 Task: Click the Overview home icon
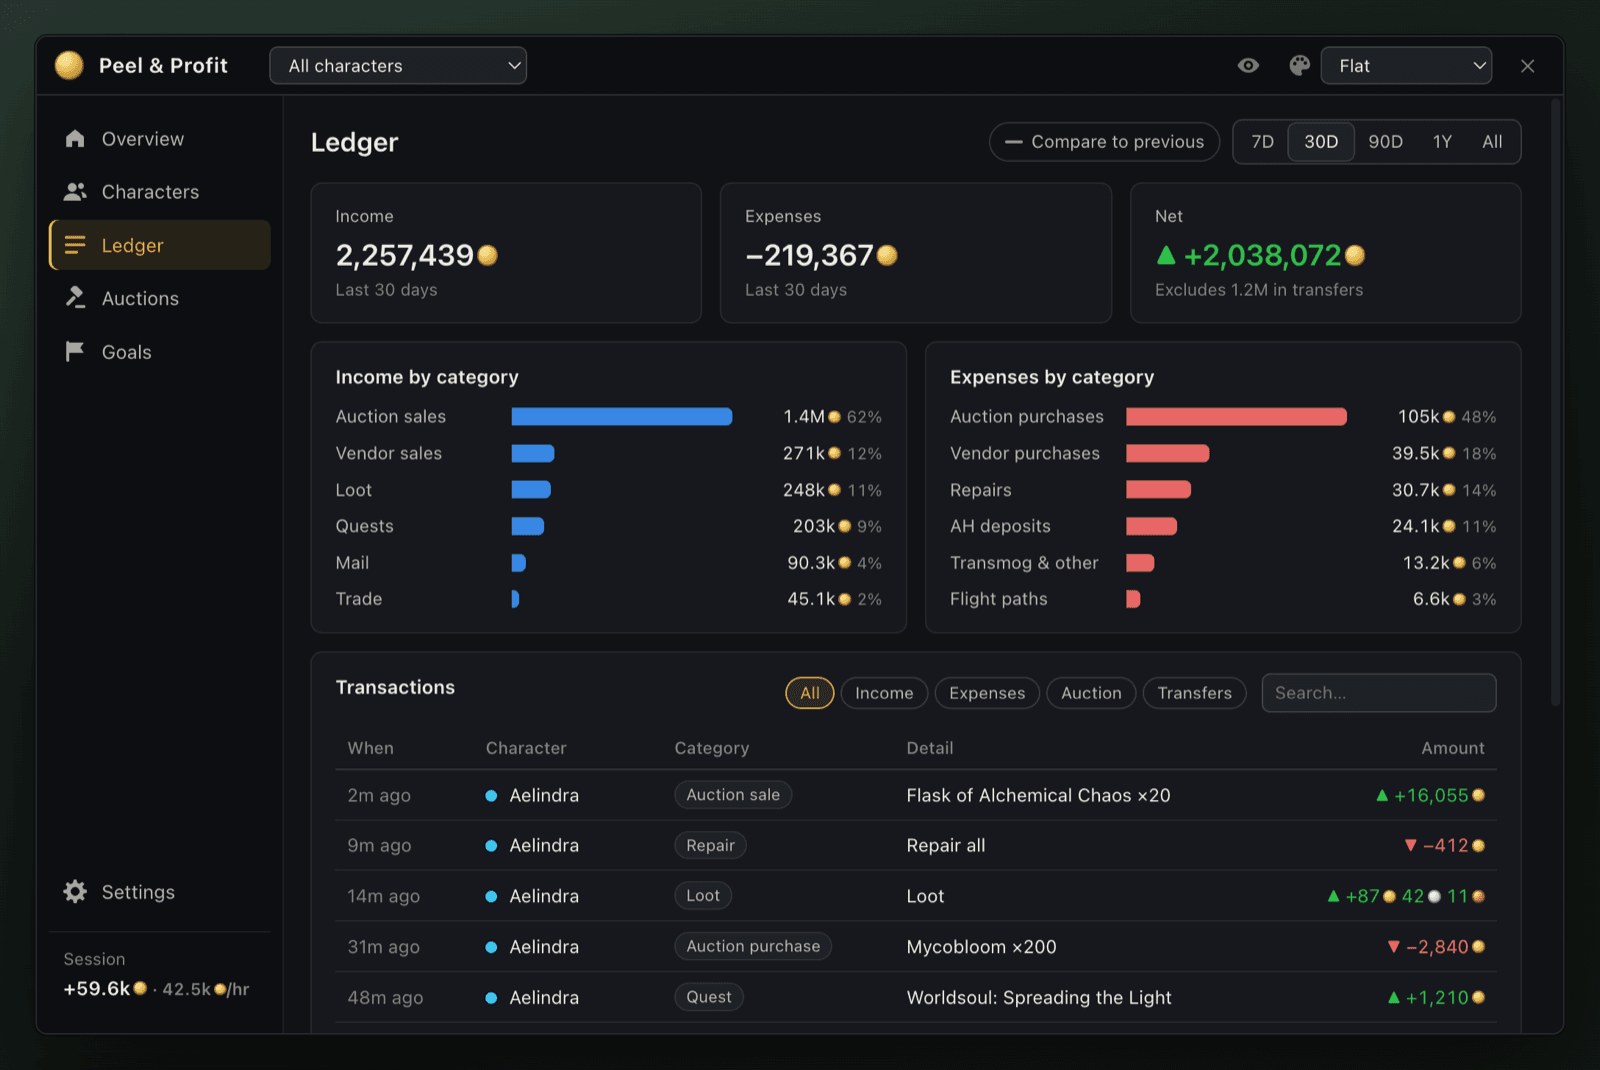pos(75,138)
